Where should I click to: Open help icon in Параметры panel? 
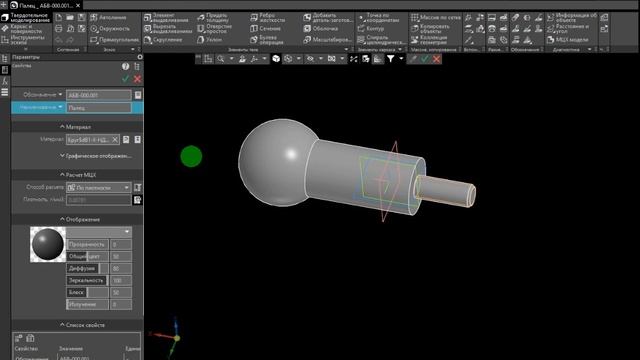[125, 66]
